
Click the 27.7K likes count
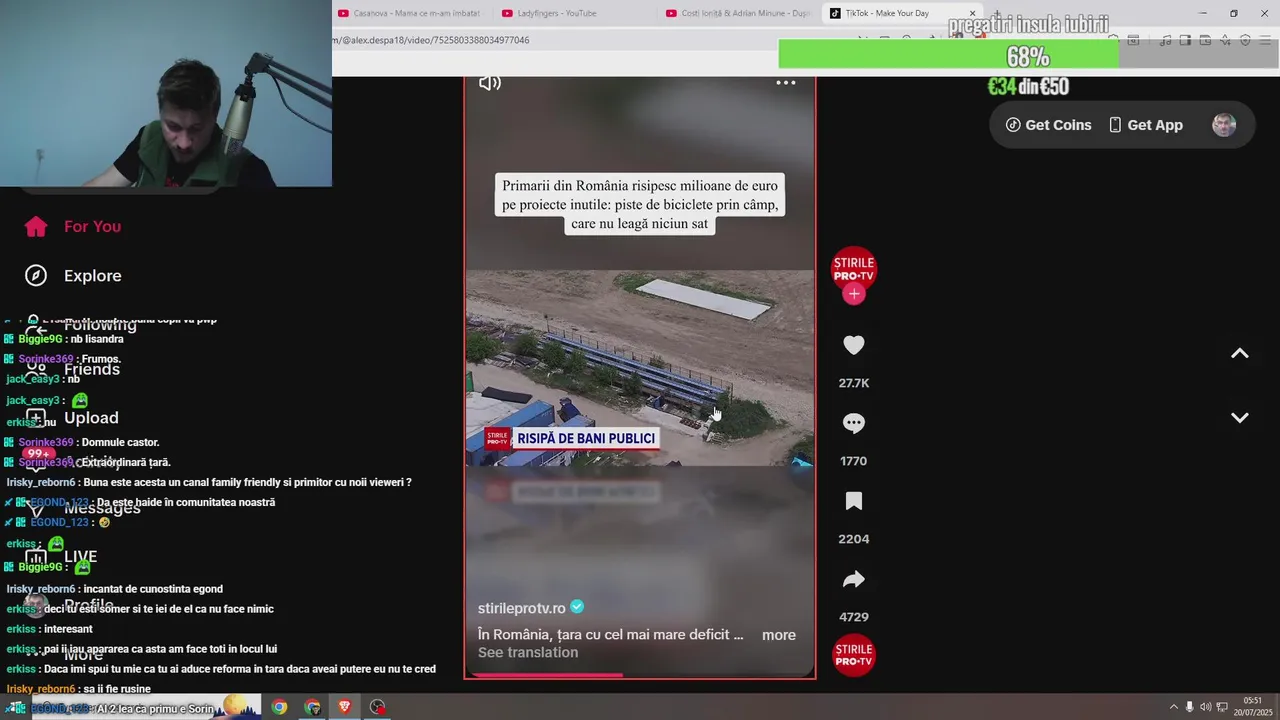click(854, 383)
